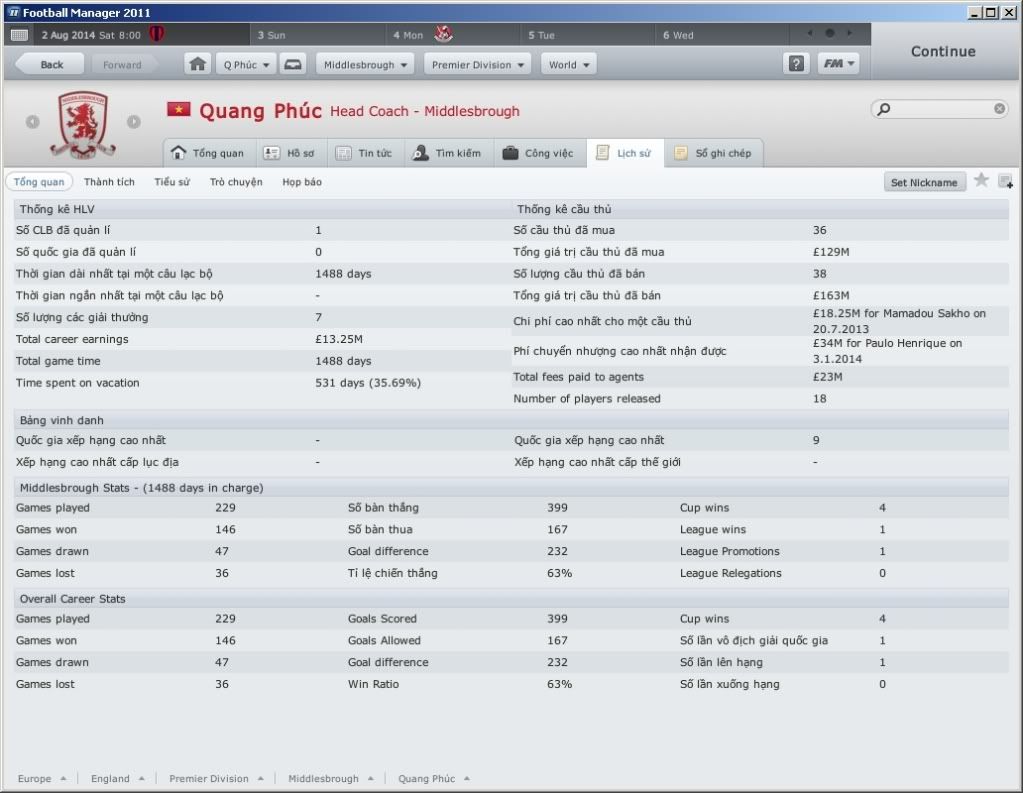Viewport: 1023px width, 793px height.
Task: Open the Tiểu sử sub-tab
Action: pos(172,181)
